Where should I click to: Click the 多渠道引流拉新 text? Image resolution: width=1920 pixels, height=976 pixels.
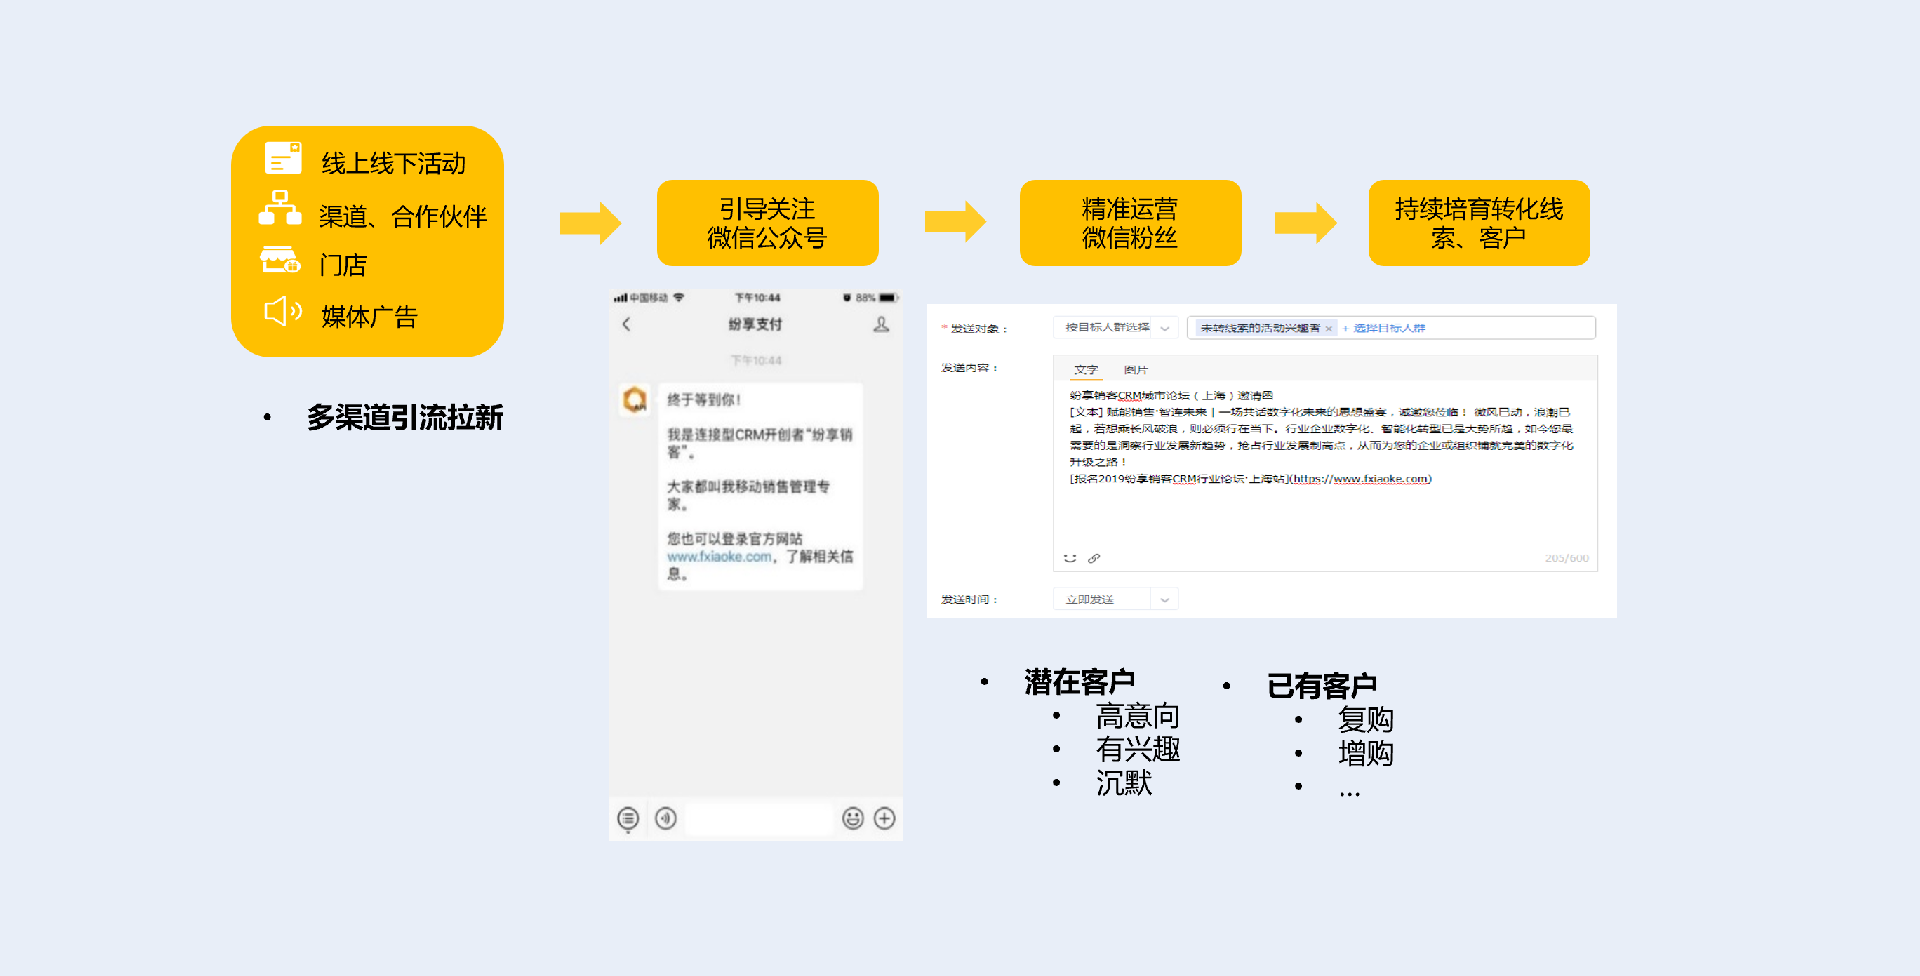tap(405, 418)
